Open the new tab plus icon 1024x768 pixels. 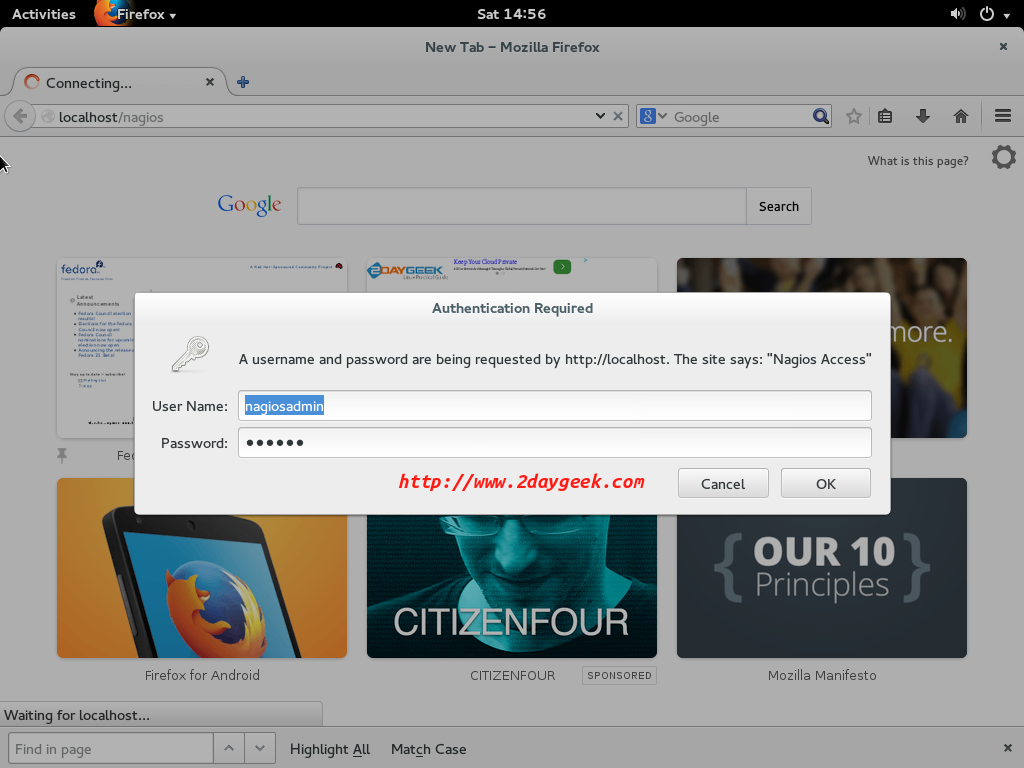click(243, 82)
